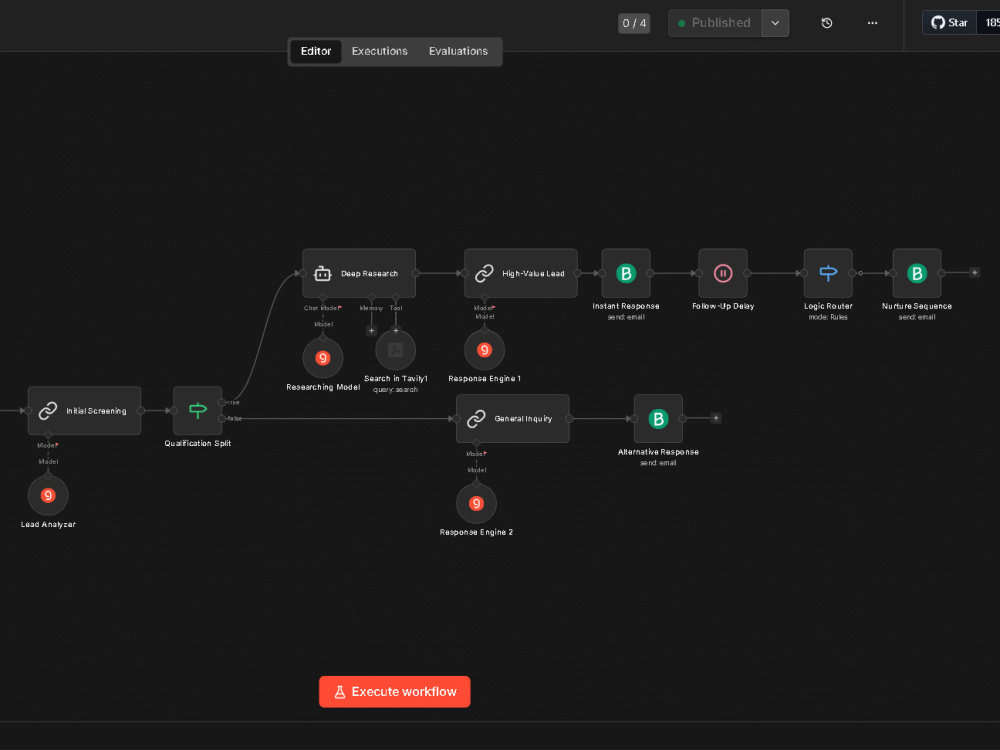Open workflow history clock icon

coord(827,23)
